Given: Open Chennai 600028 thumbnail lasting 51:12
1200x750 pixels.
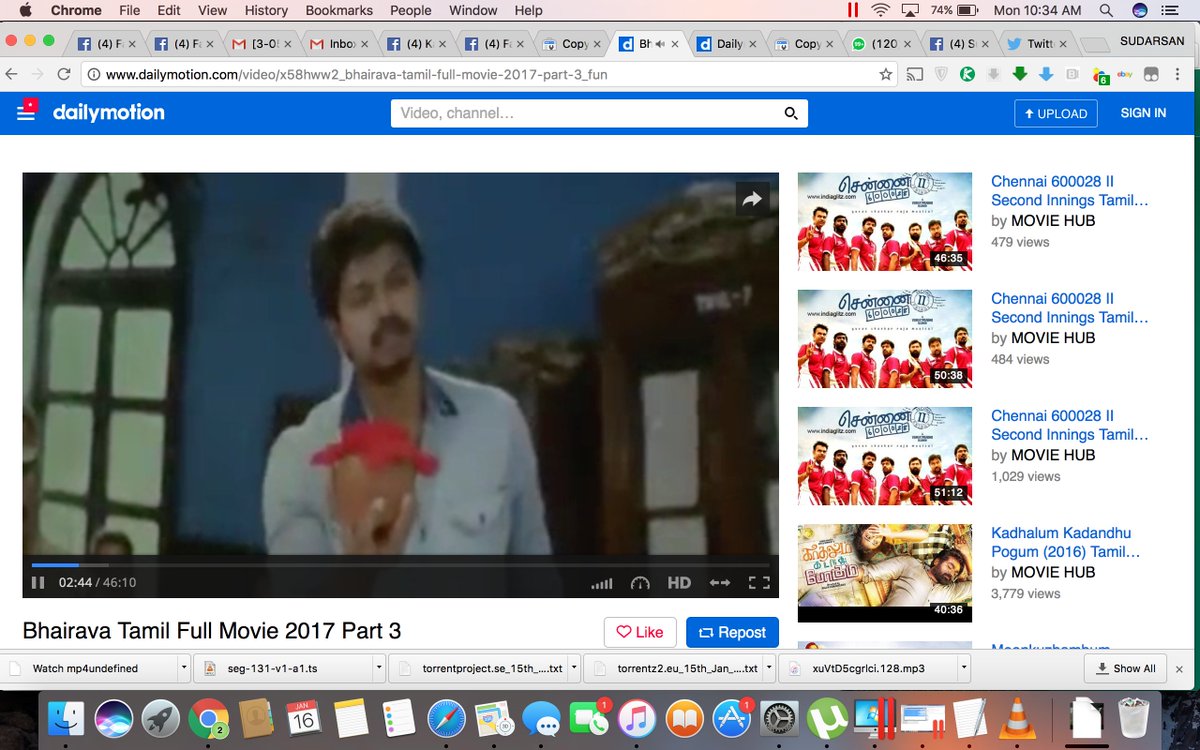Looking at the screenshot, I should [885, 456].
